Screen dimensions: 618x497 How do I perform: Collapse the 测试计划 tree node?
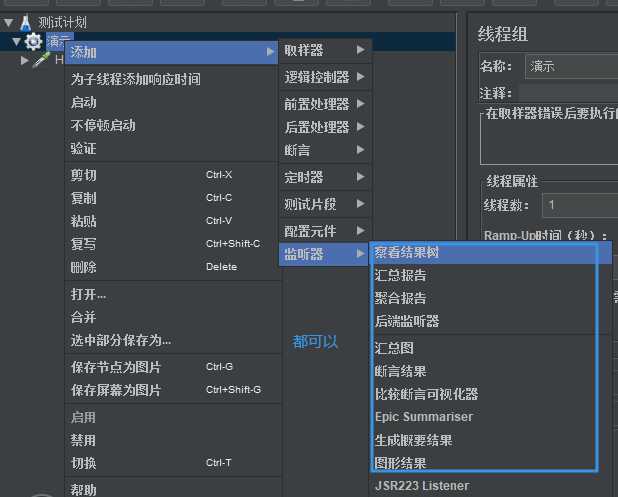(8, 23)
